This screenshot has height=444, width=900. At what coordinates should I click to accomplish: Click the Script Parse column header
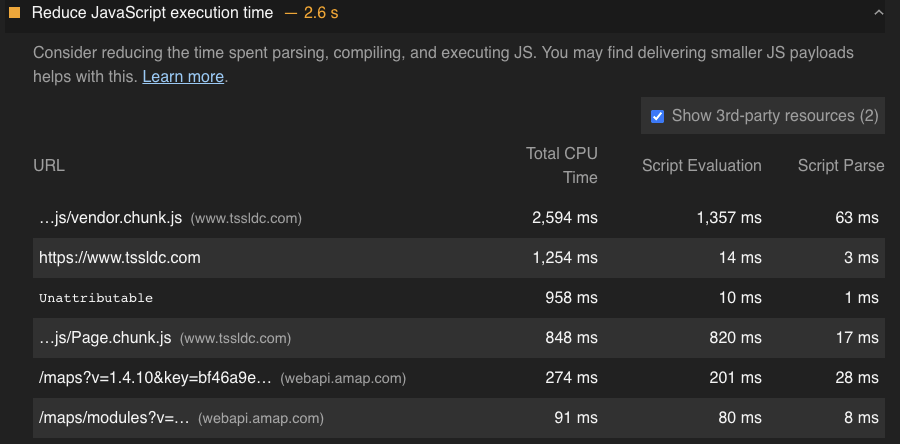click(841, 165)
